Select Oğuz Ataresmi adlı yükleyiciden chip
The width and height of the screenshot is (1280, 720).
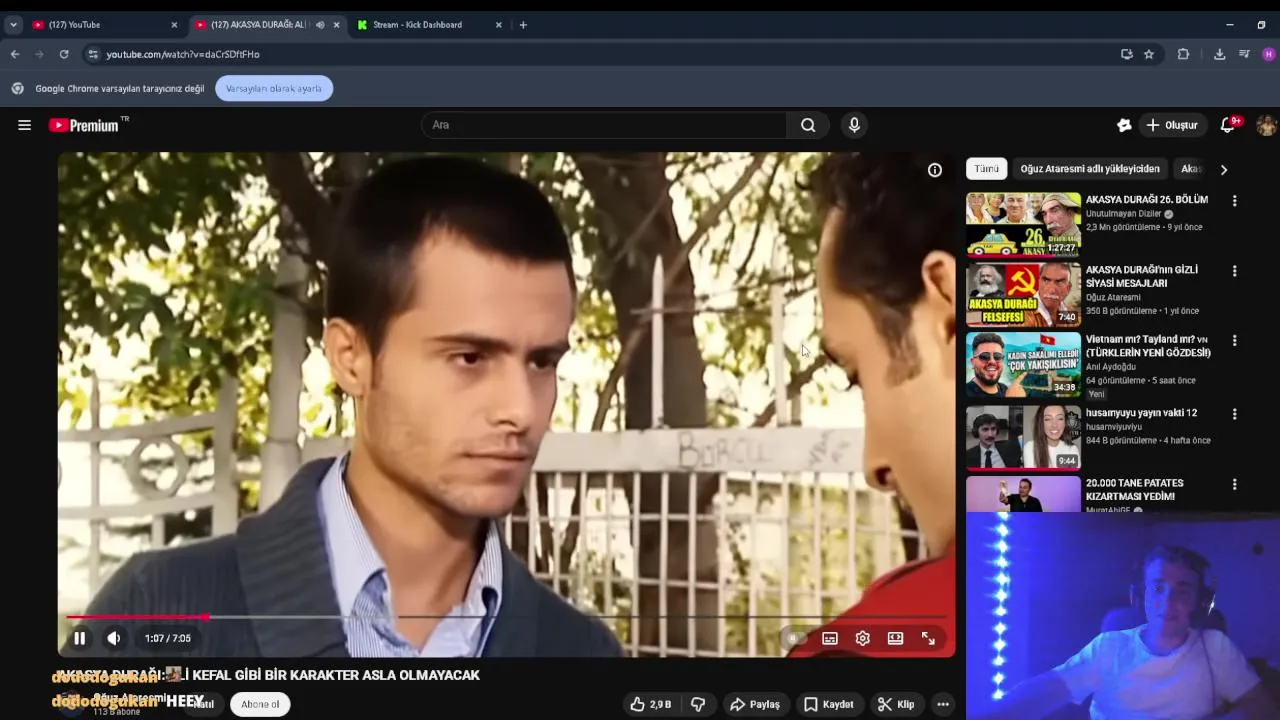click(1090, 169)
